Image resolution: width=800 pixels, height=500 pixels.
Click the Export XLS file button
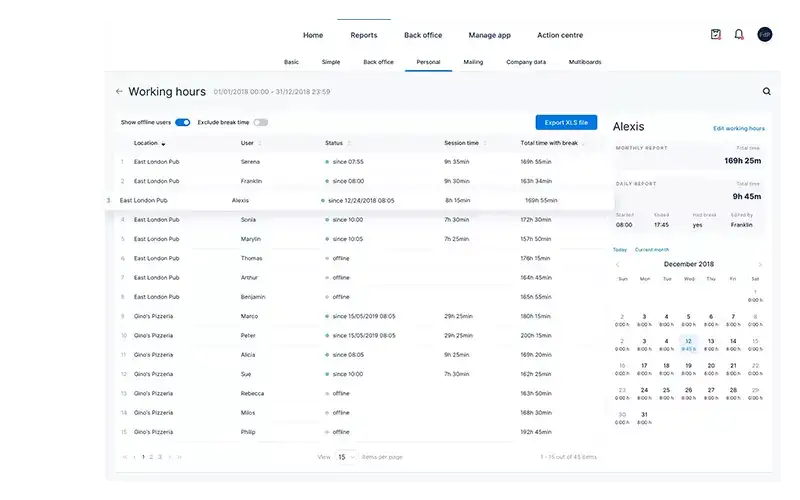coord(566,122)
